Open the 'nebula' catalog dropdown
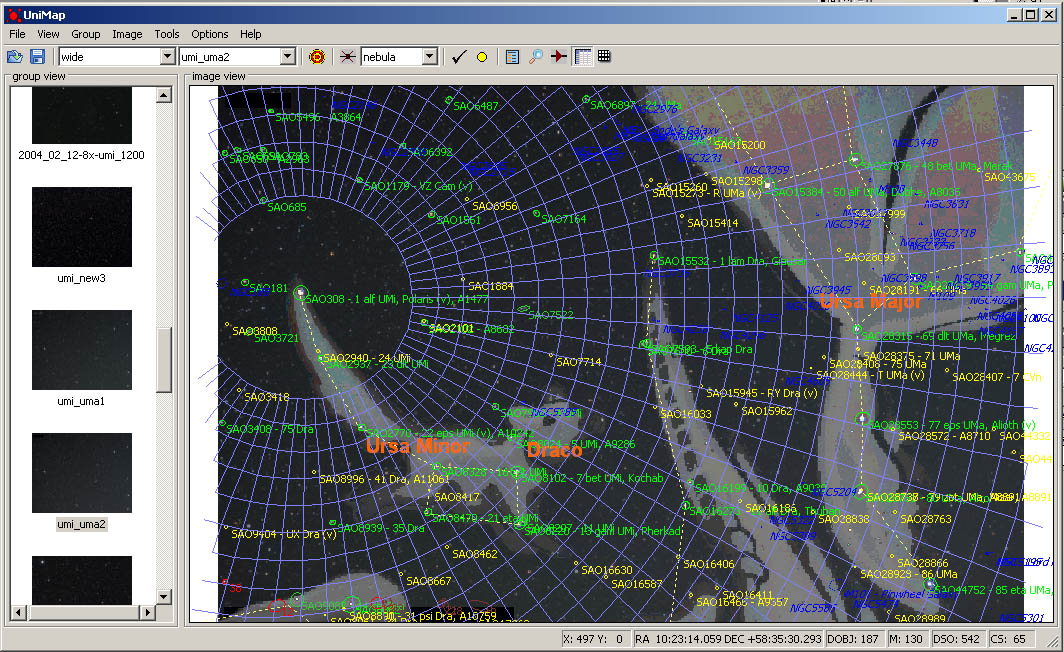The image size is (1064, 652). pyautogui.click(x=429, y=57)
